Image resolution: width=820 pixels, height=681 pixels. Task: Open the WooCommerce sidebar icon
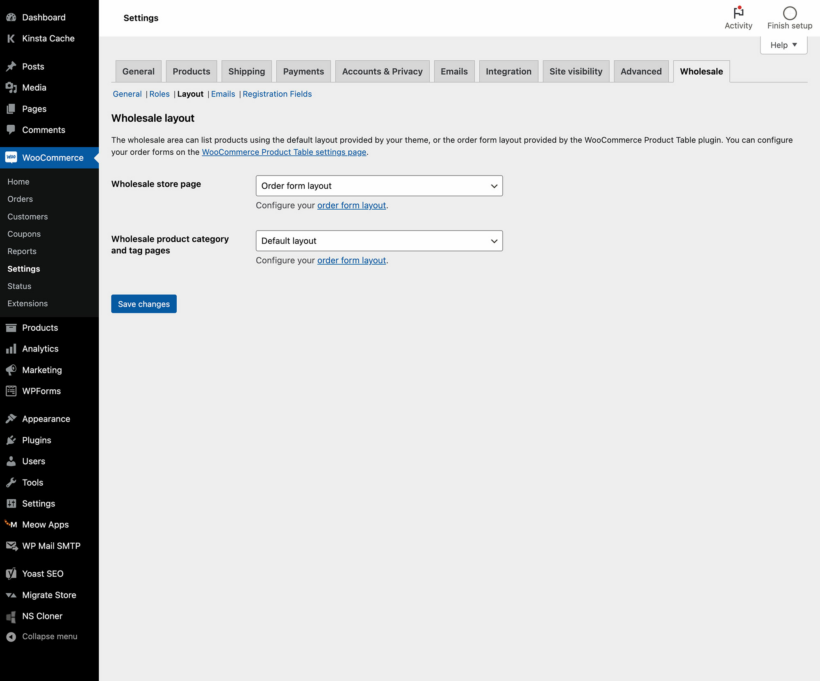[x=11, y=157]
